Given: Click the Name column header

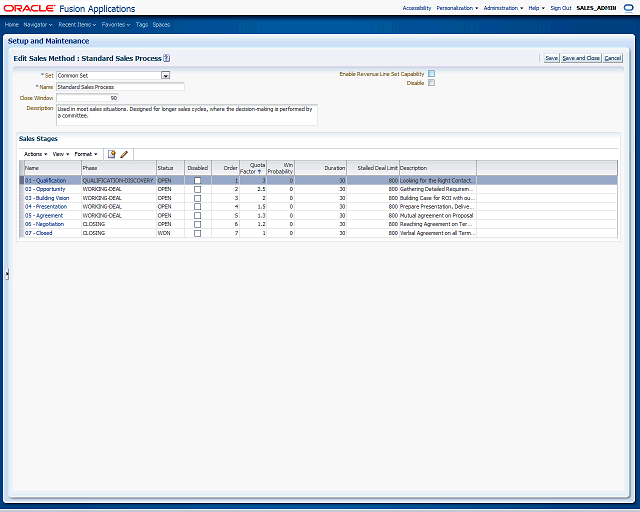Looking at the screenshot, I should click(x=52, y=168).
